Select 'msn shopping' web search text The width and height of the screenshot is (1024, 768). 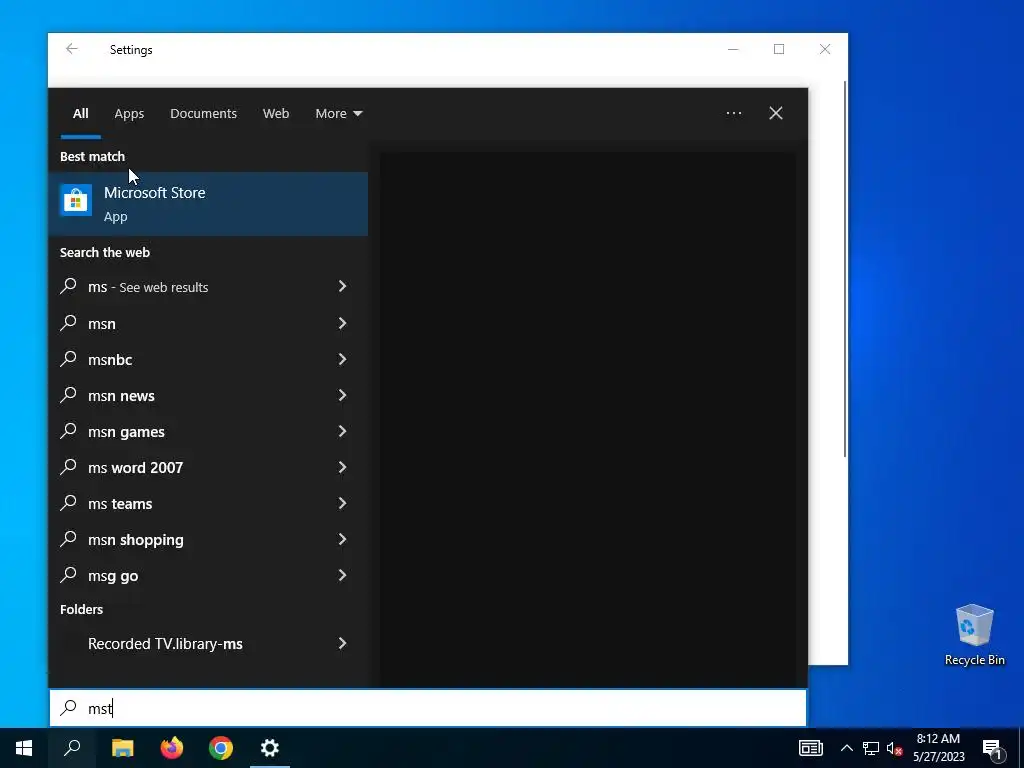[x=136, y=540]
